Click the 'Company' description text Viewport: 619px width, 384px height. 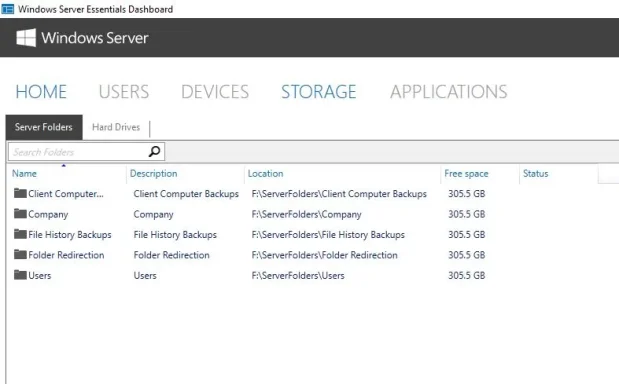[x=153, y=214]
